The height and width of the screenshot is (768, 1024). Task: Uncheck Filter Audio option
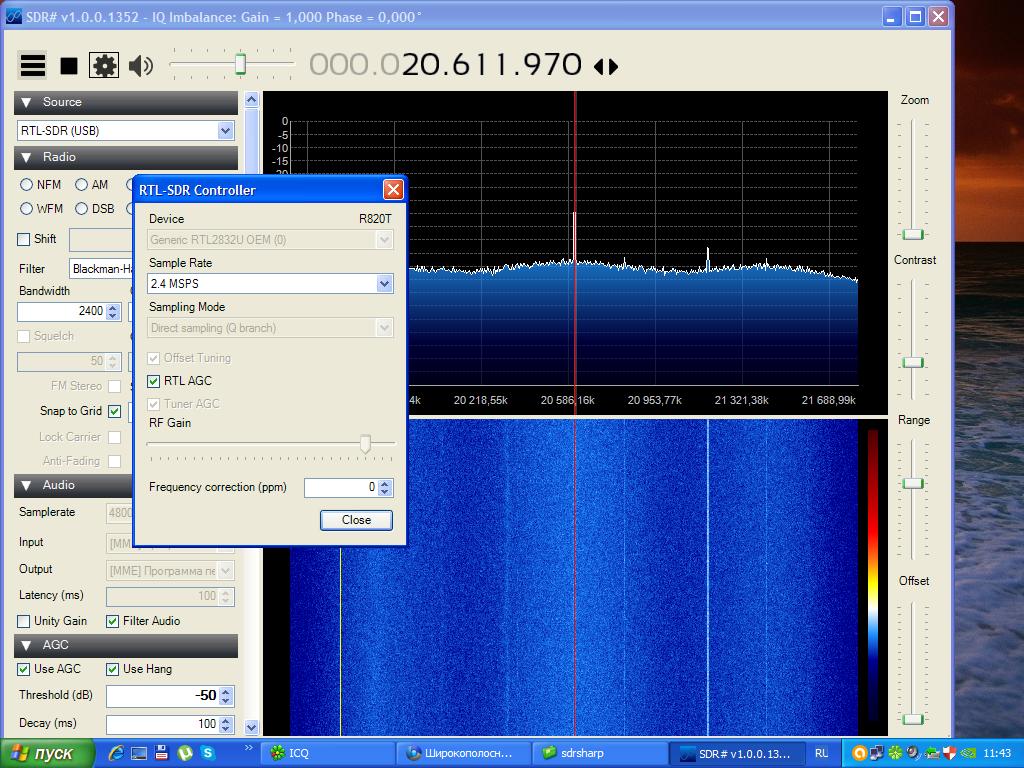(112, 621)
